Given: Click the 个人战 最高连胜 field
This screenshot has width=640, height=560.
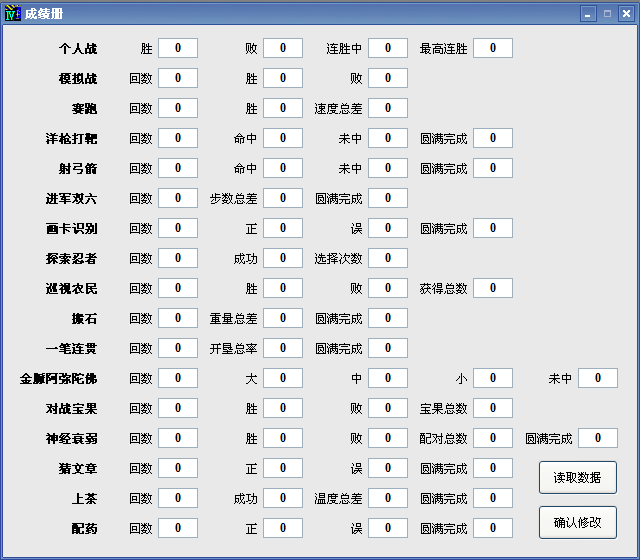Looking at the screenshot, I should pyautogui.click(x=493, y=48).
